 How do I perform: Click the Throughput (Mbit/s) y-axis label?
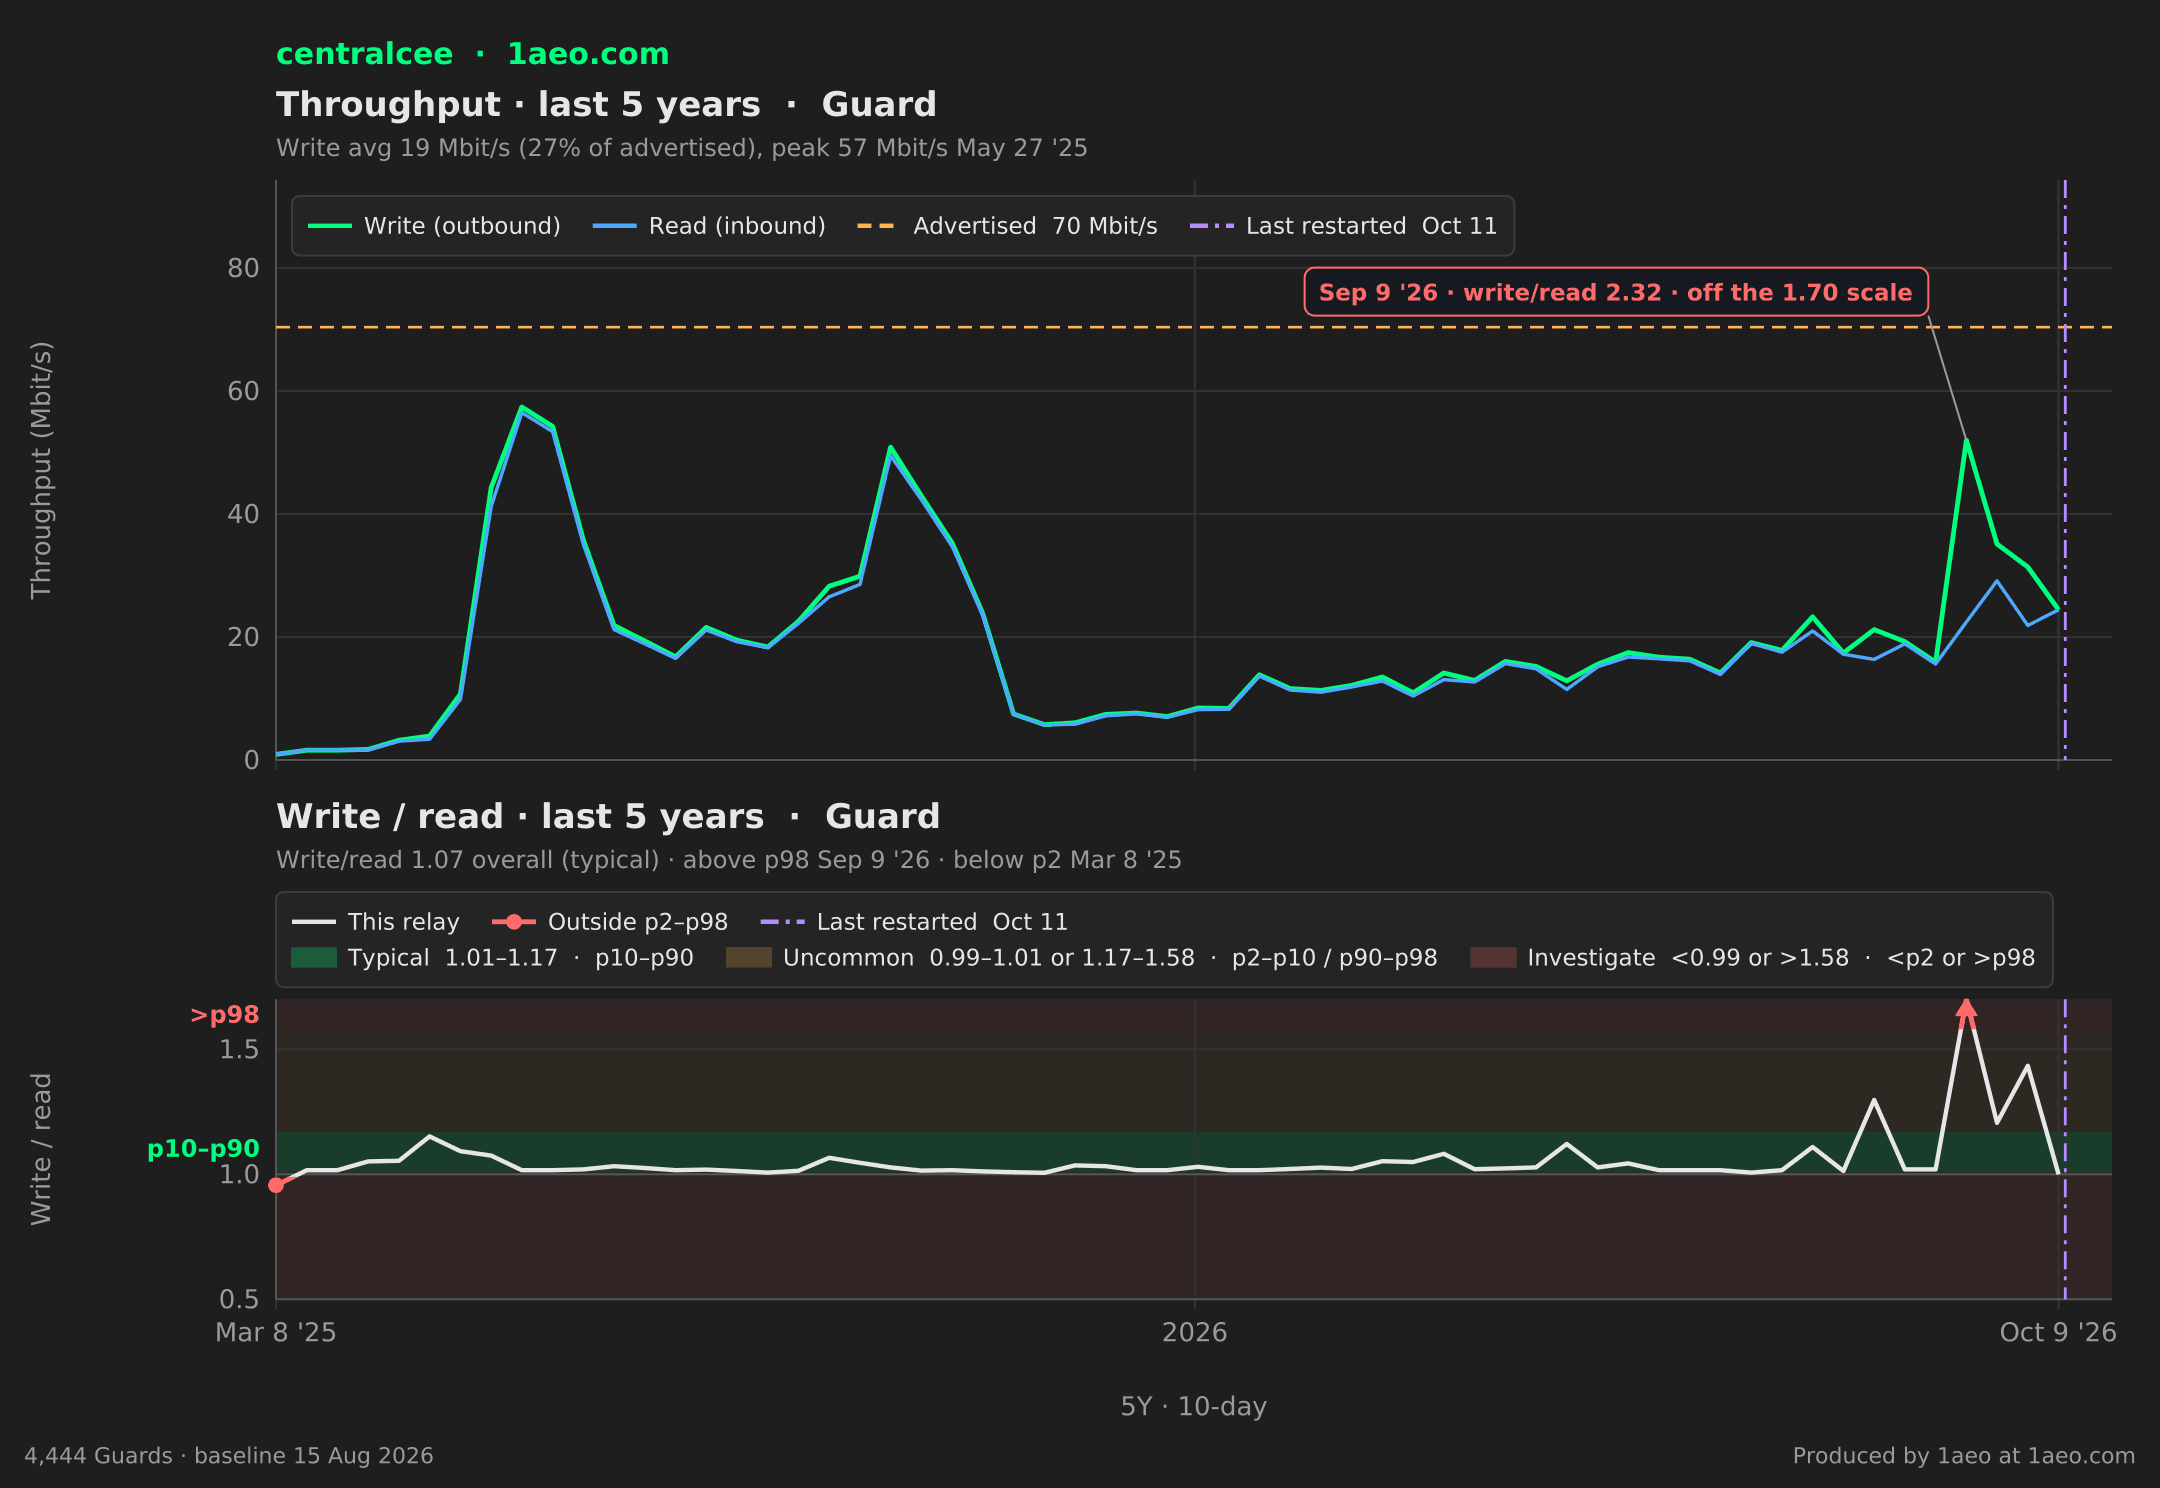[41, 470]
